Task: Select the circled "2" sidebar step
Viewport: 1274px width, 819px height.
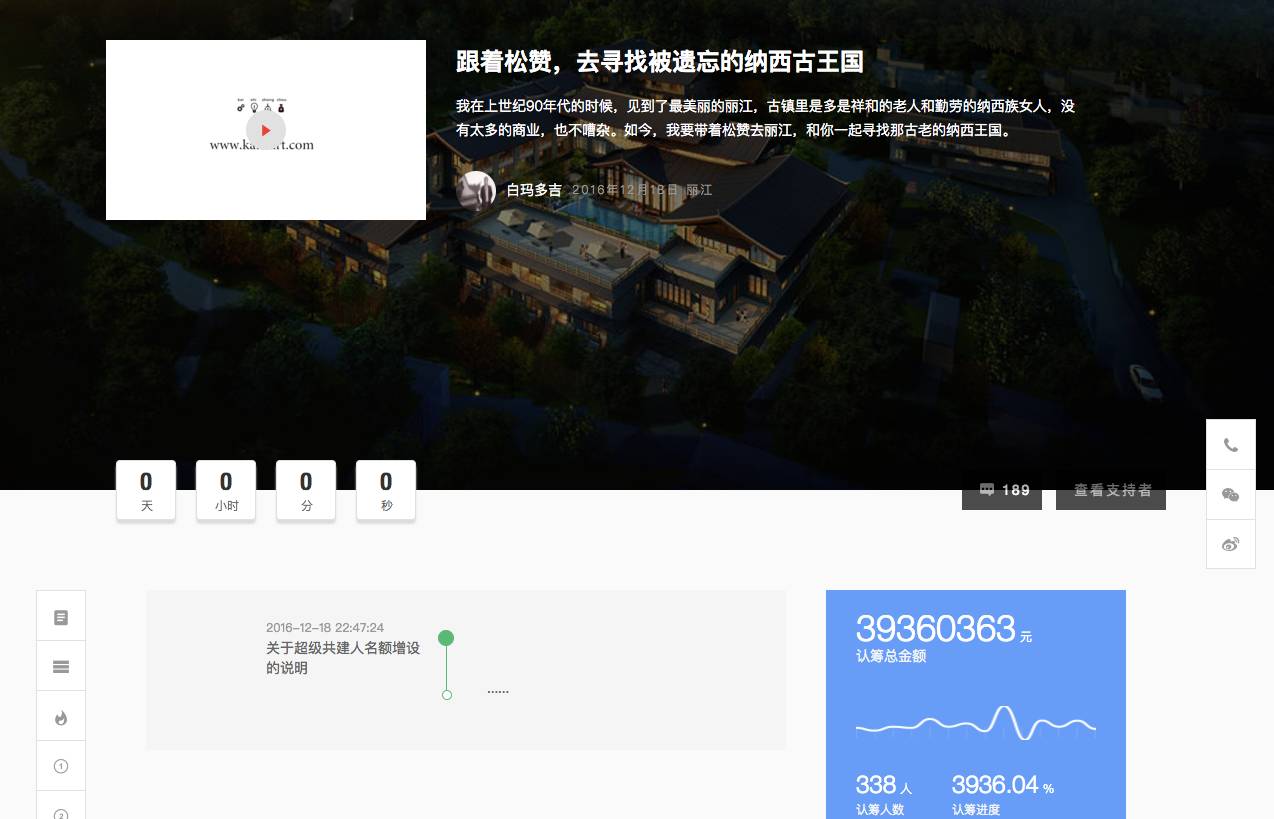Action: pyautogui.click(x=61, y=812)
